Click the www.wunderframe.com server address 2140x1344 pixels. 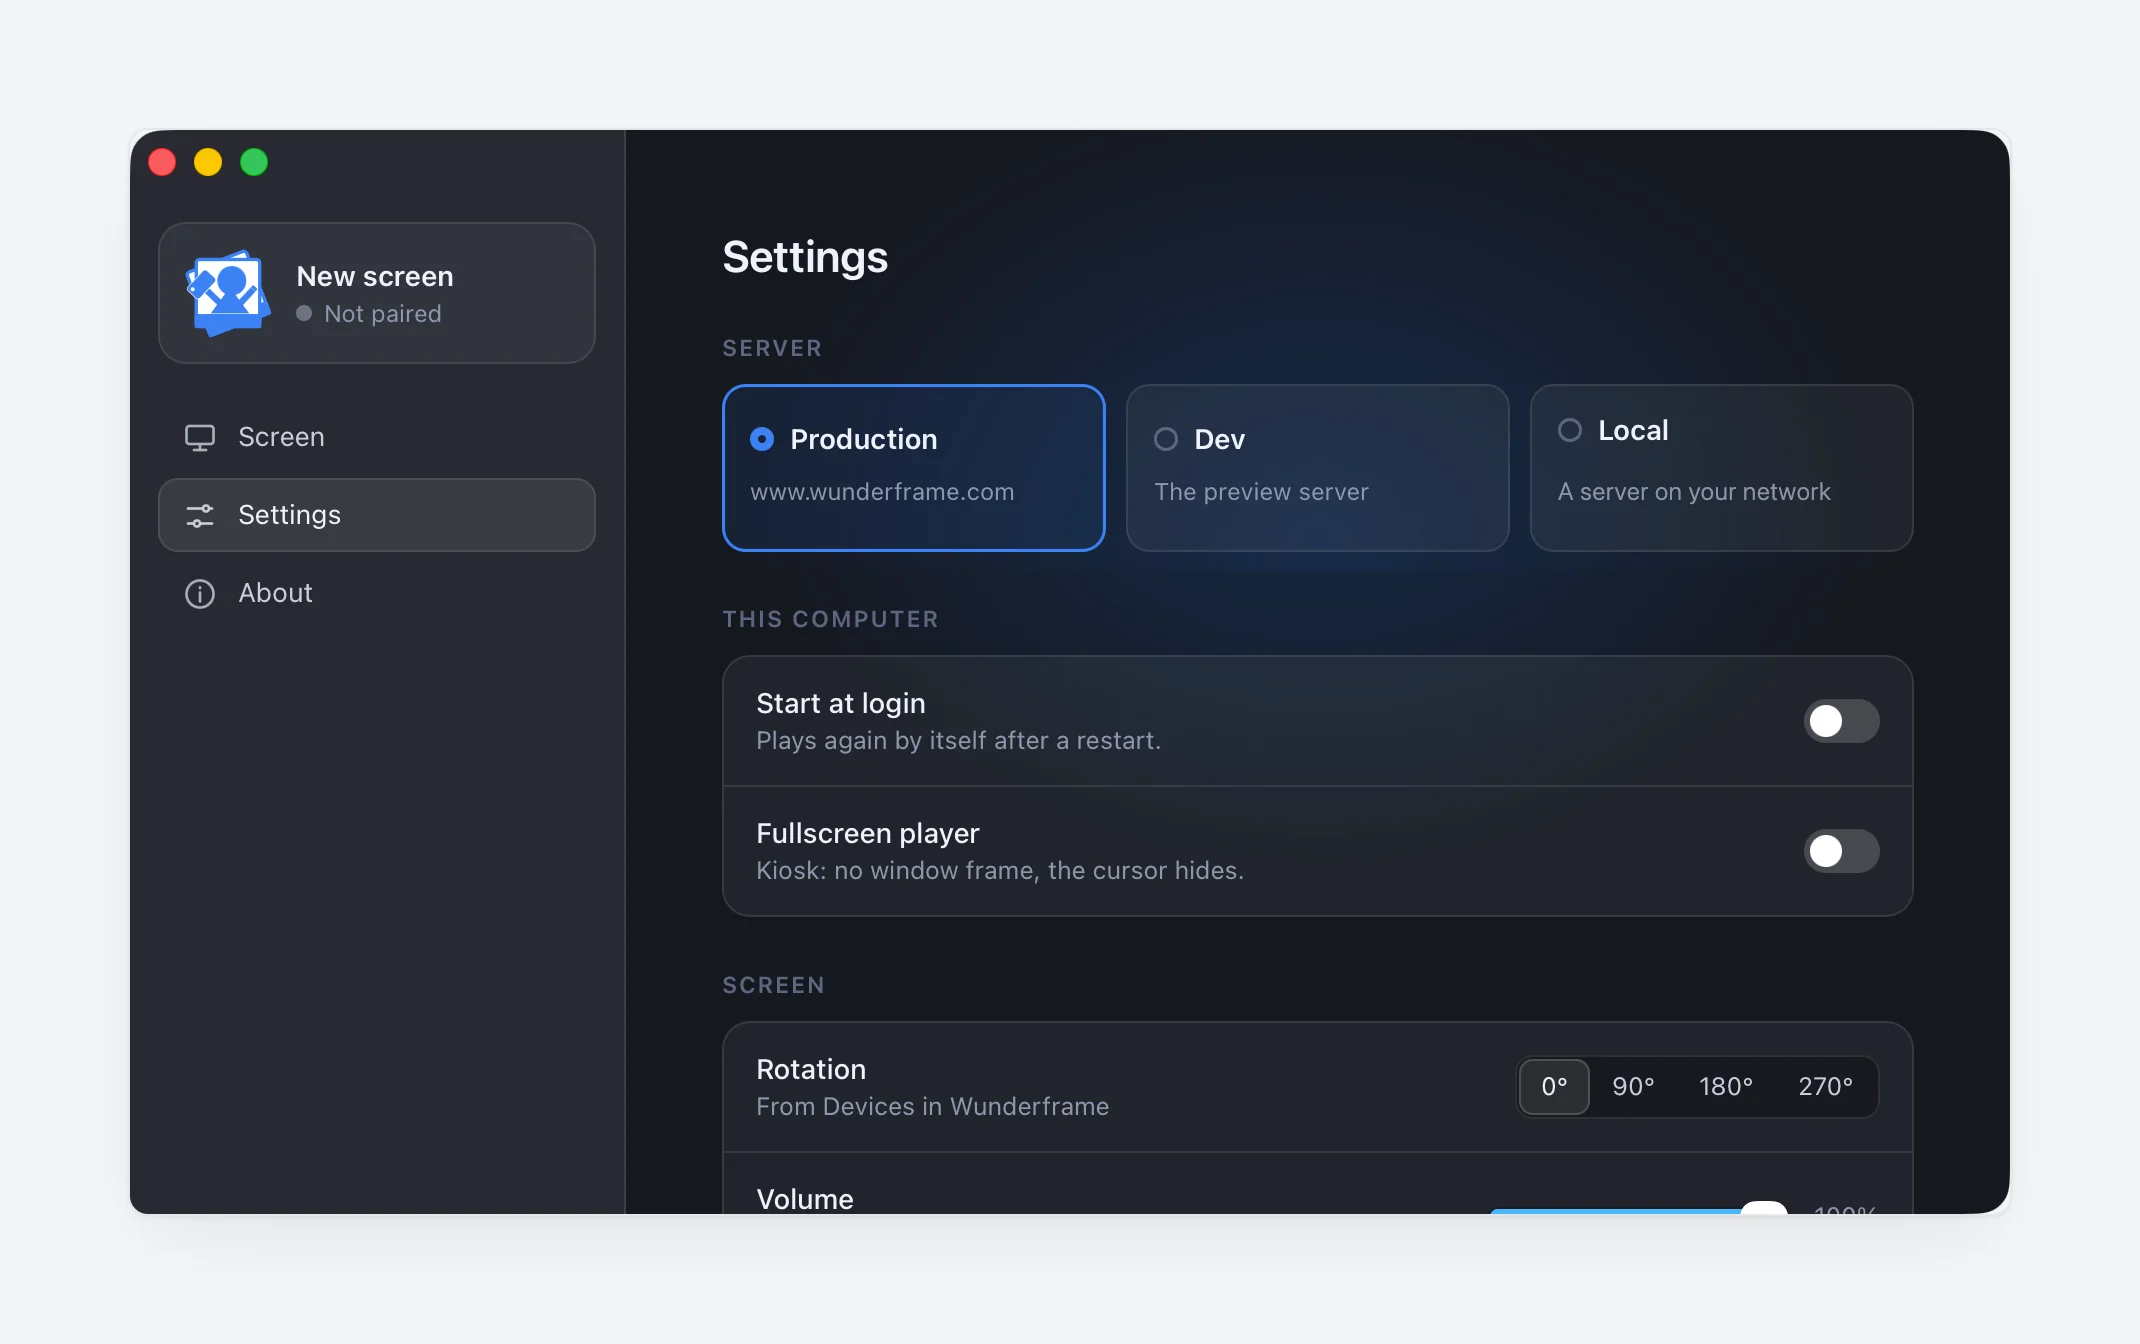[882, 492]
